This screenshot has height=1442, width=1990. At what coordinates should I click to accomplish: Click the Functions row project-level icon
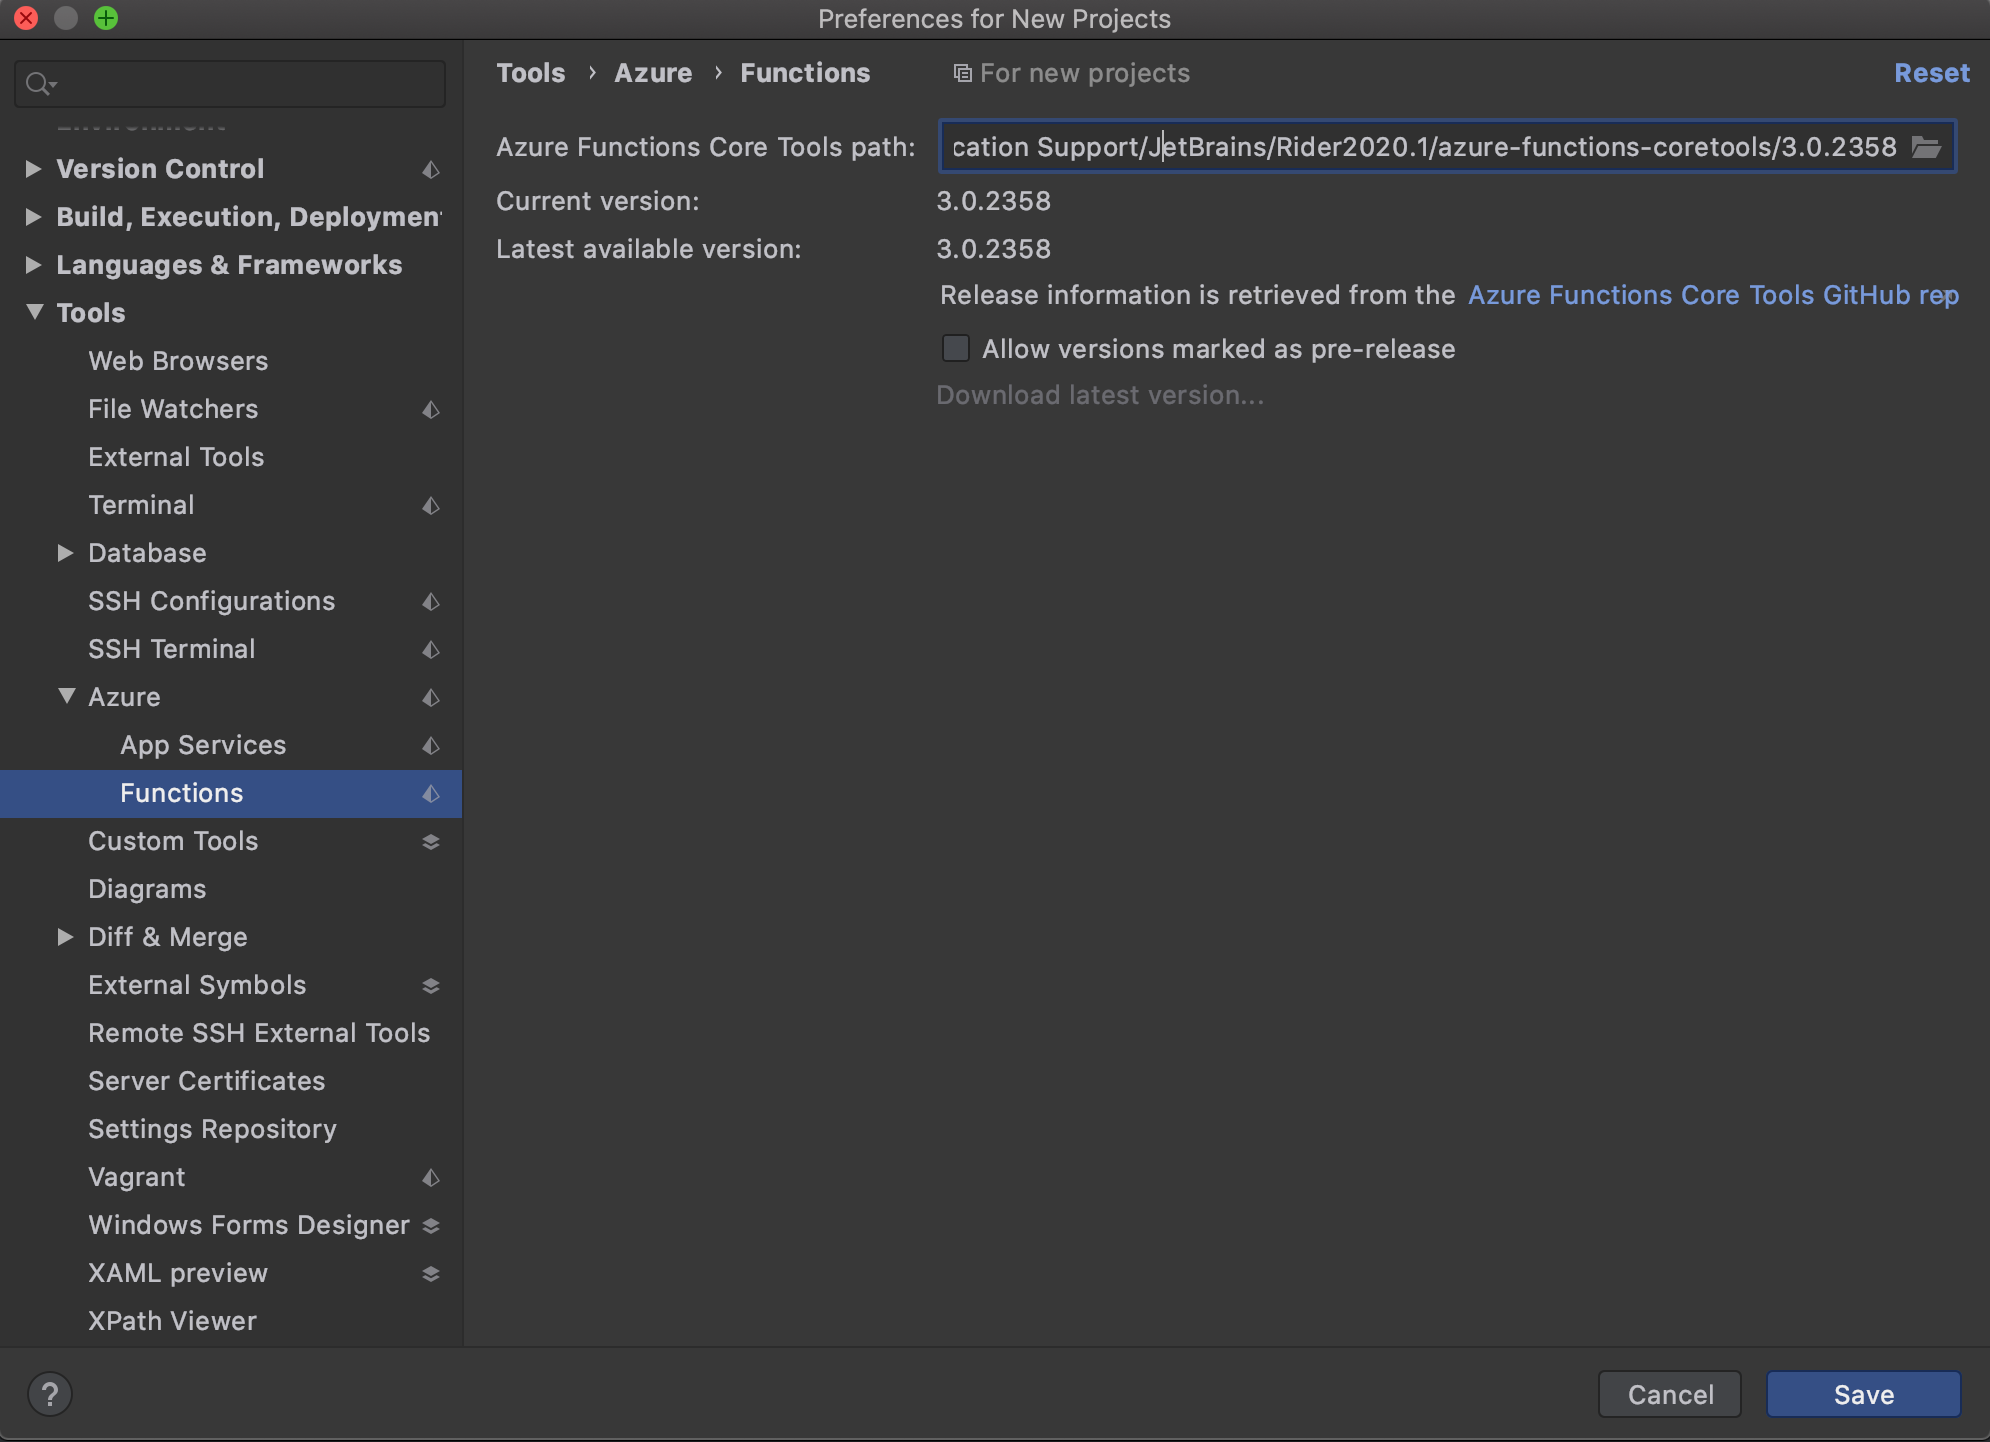click(431, 793)
